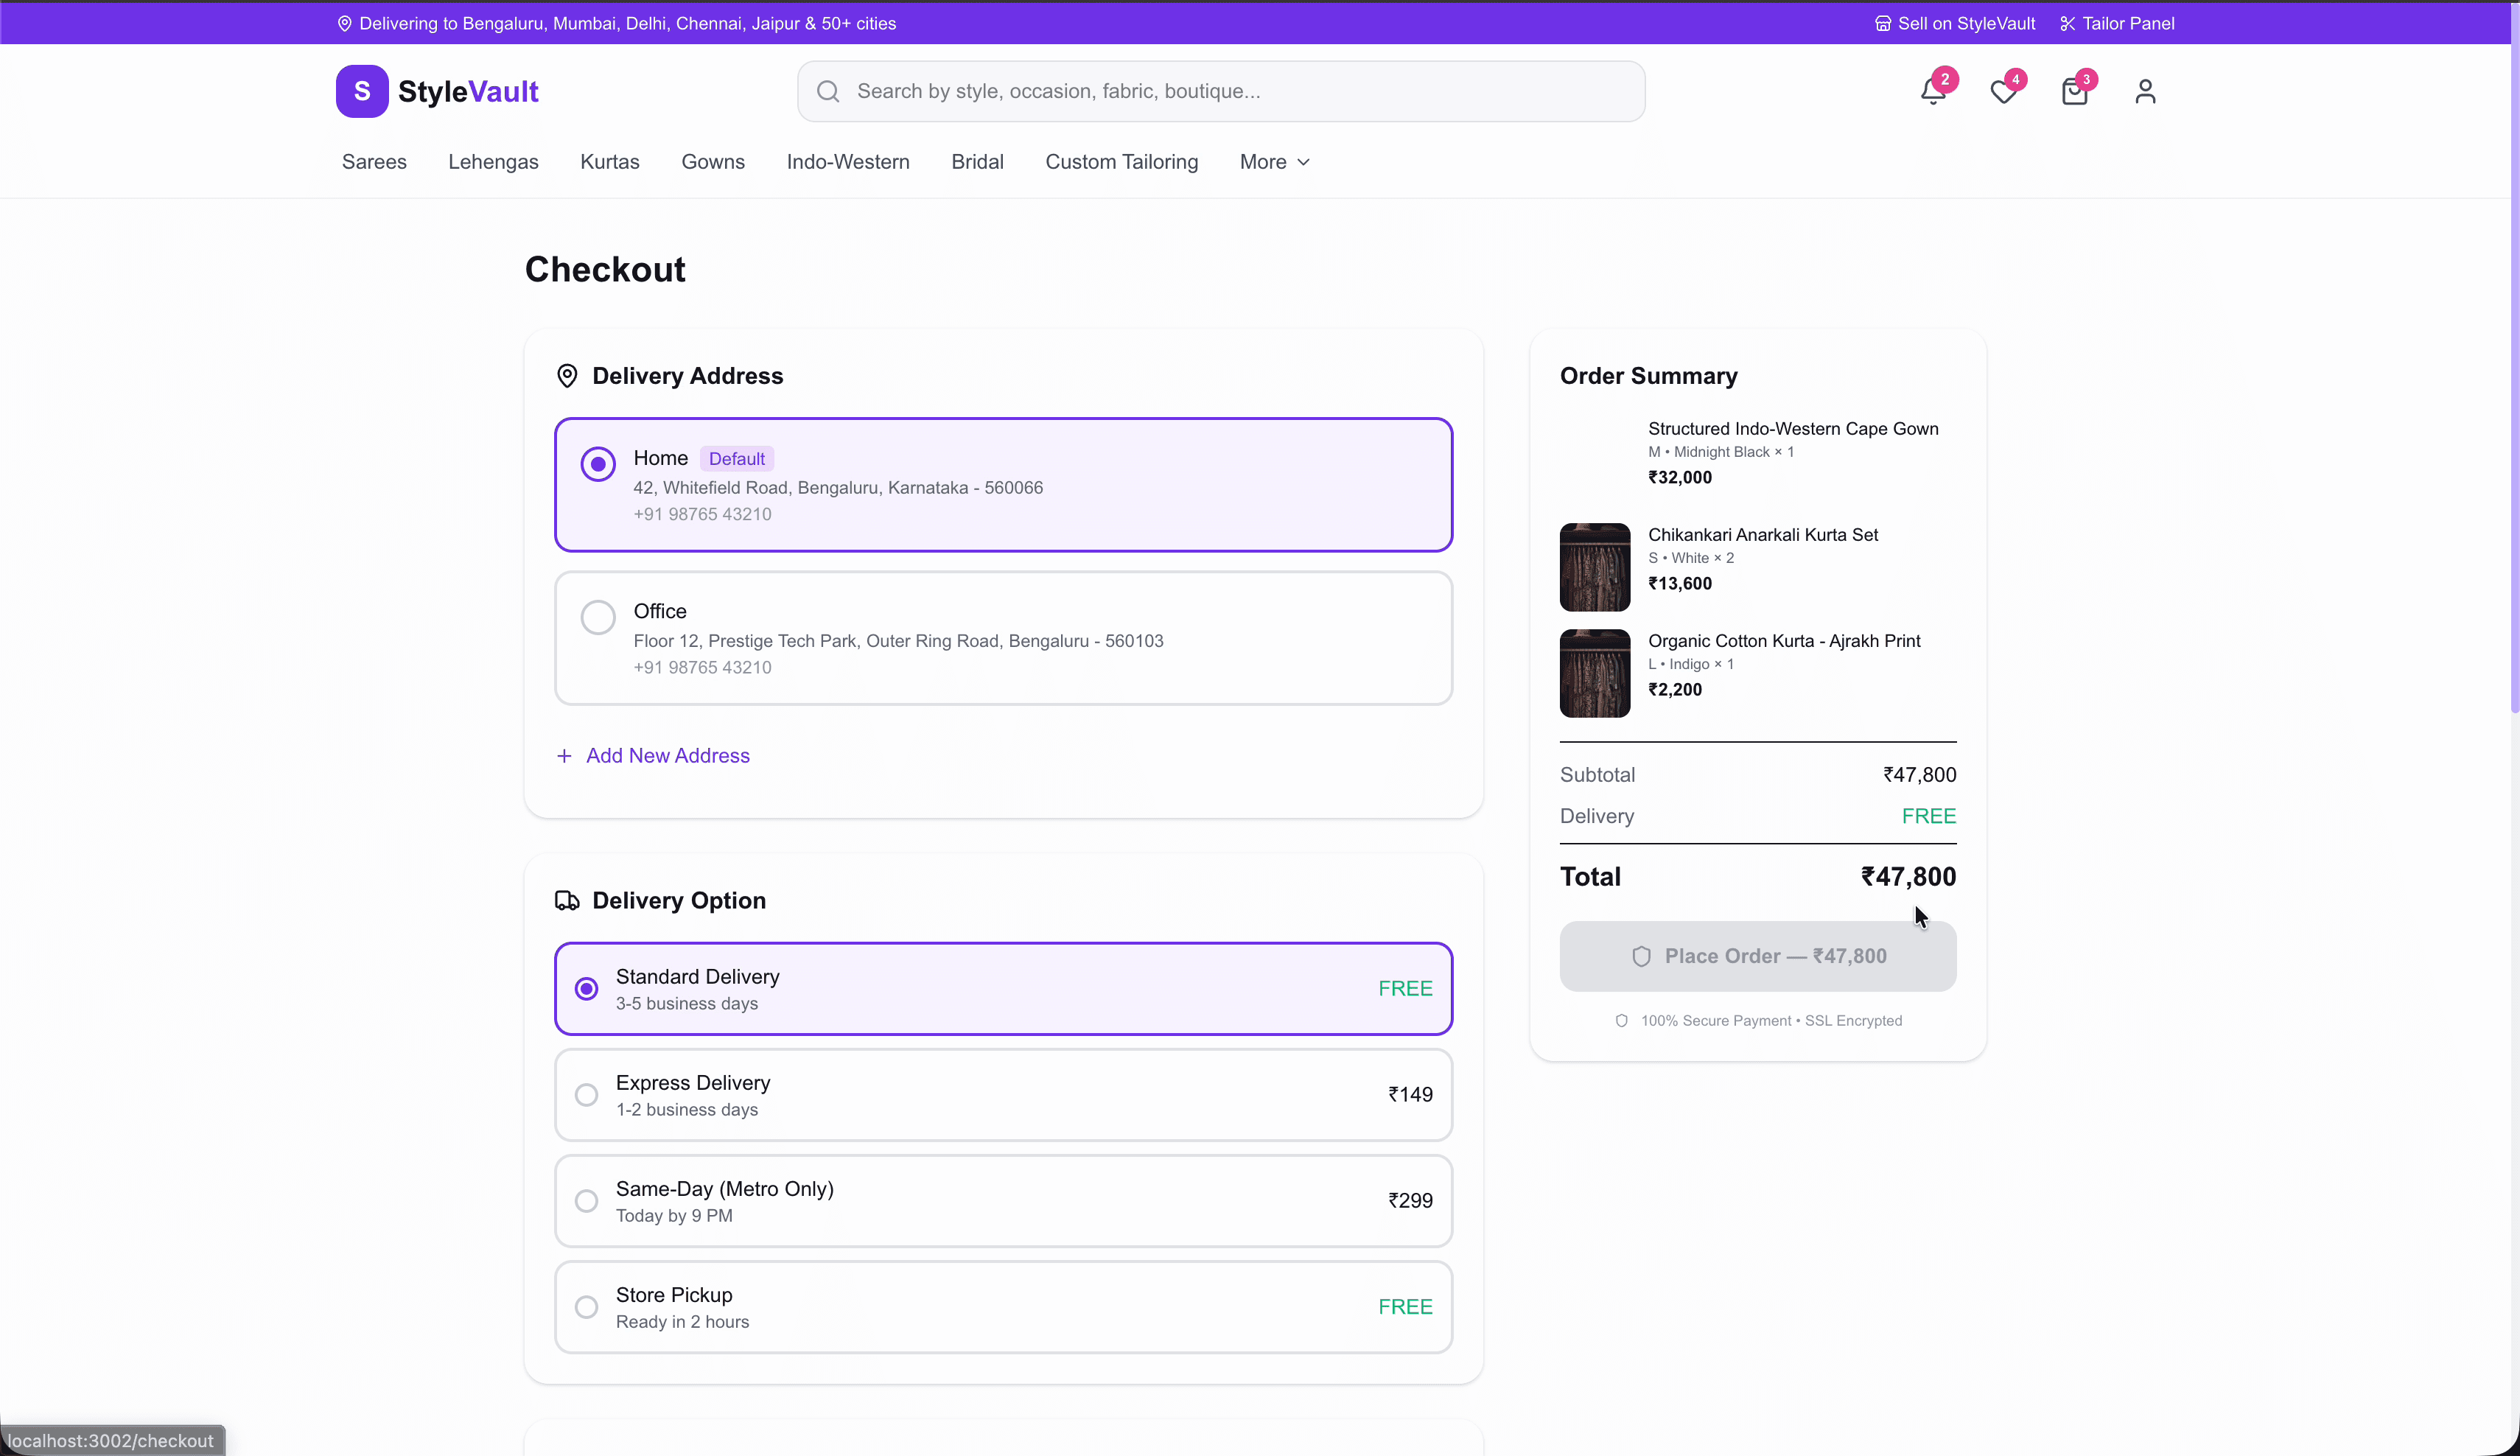Open Tailor Panel via the scissors icon

(x=2068, y=23)
